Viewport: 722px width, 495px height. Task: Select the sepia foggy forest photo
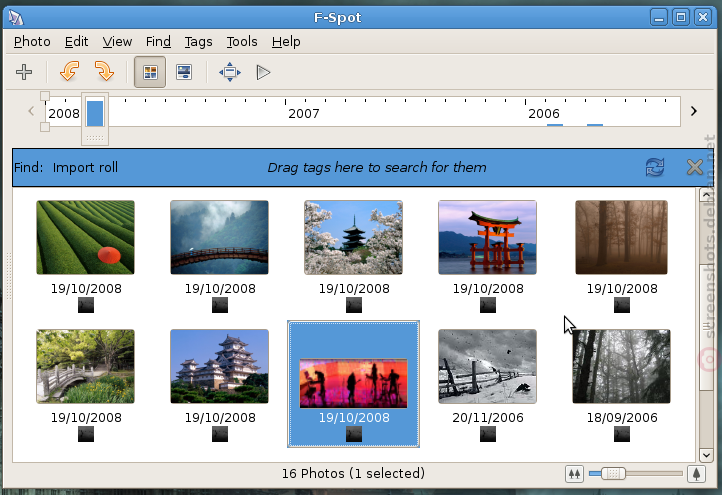pyautogui.click(x=622, y=238)
